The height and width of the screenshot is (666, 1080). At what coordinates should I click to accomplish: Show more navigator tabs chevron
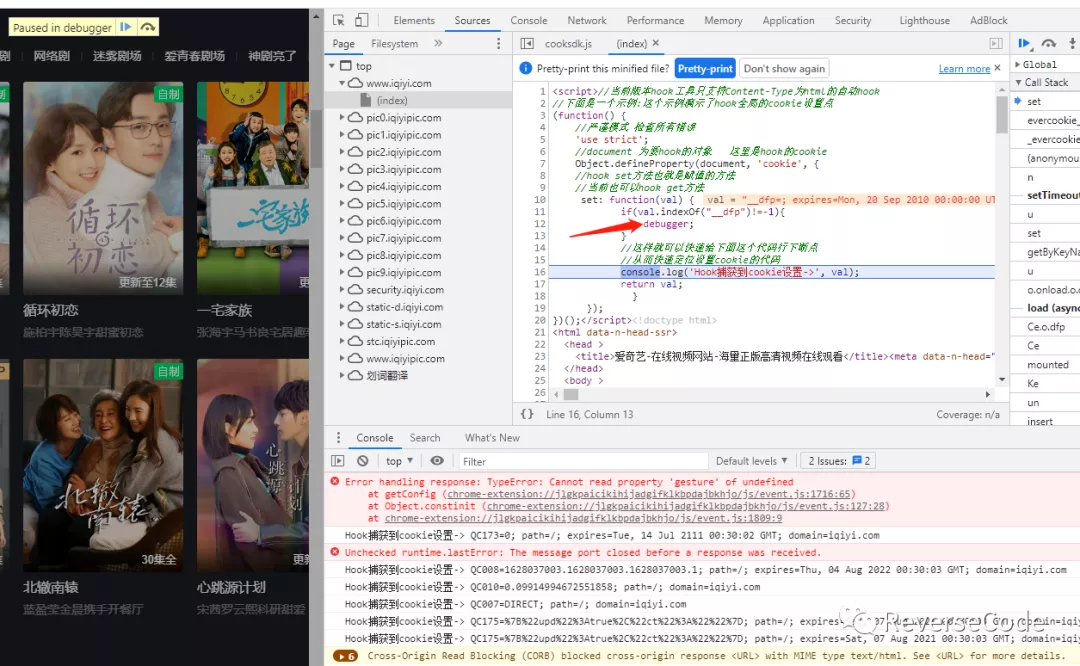coord(438,43)
